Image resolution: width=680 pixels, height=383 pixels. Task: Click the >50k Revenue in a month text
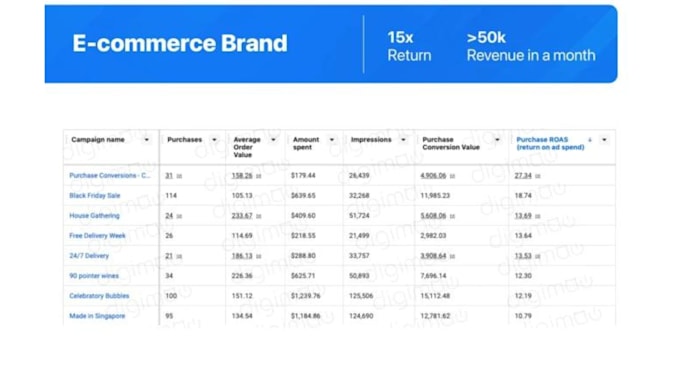click(x=531, y=46)
